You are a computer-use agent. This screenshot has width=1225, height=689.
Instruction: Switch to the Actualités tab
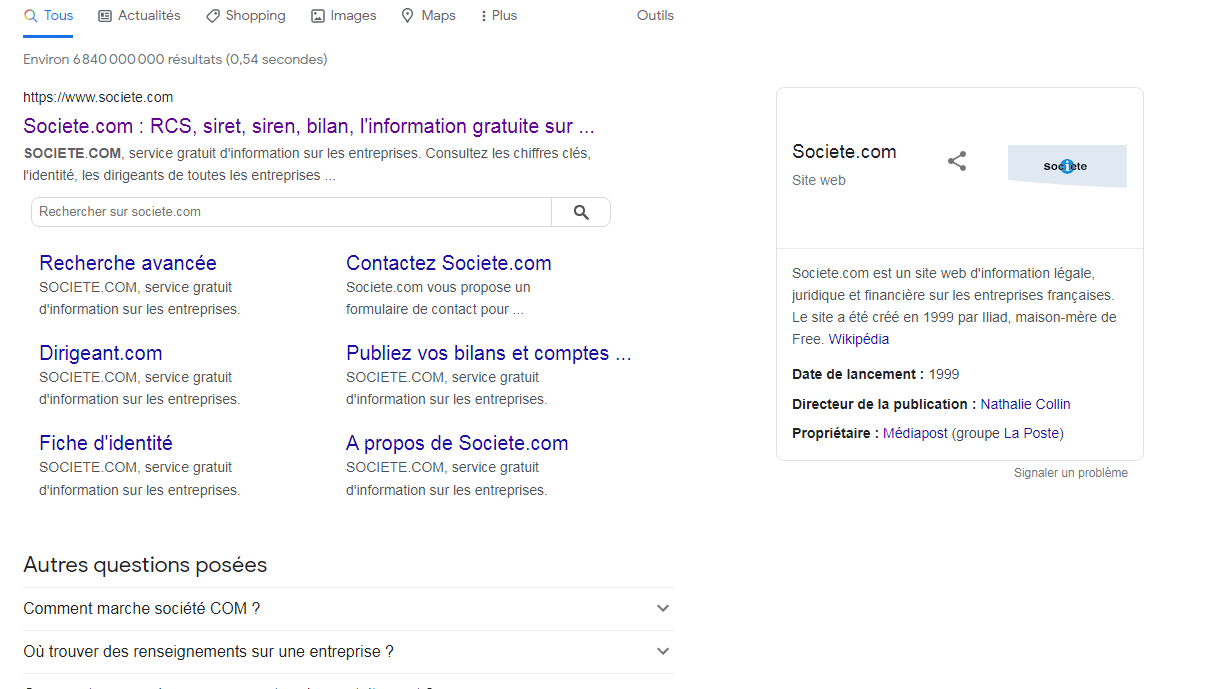[x=139, y=16]
